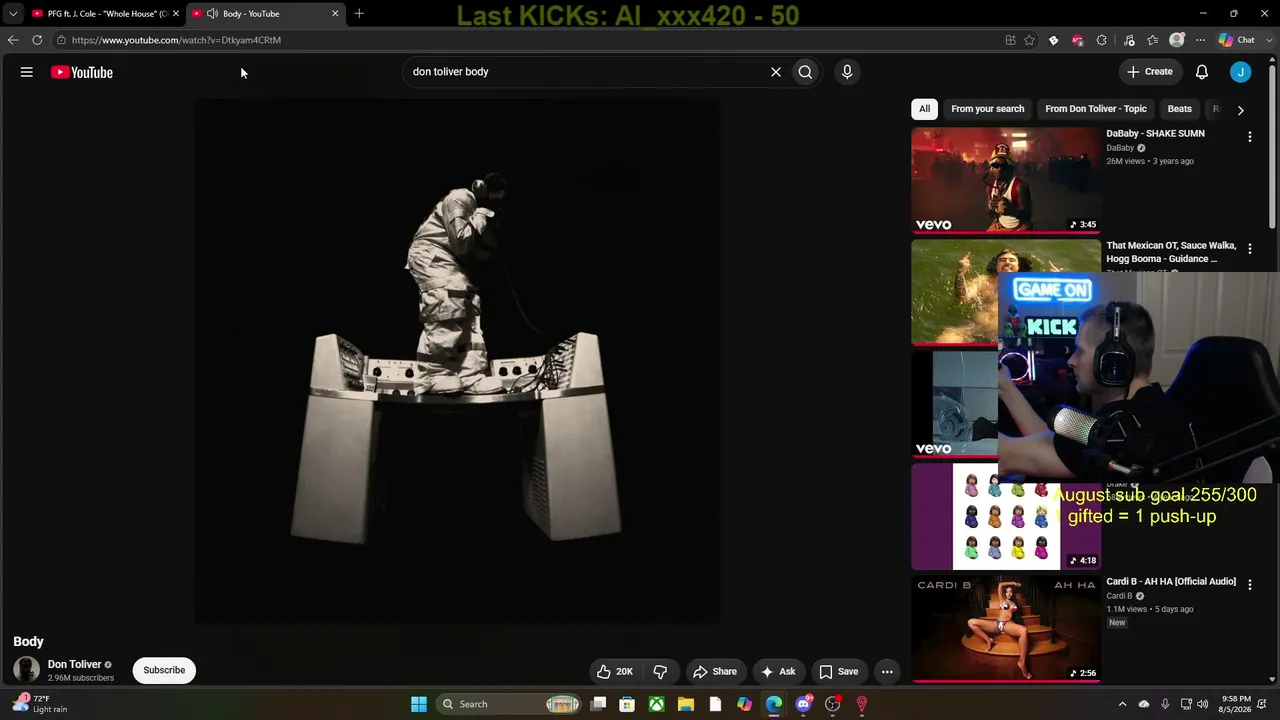Image resolution: width=1280 pixels, height=720 pixels.
Task: Open the YouTube account avatar menu
Action: pos(1240,72)
